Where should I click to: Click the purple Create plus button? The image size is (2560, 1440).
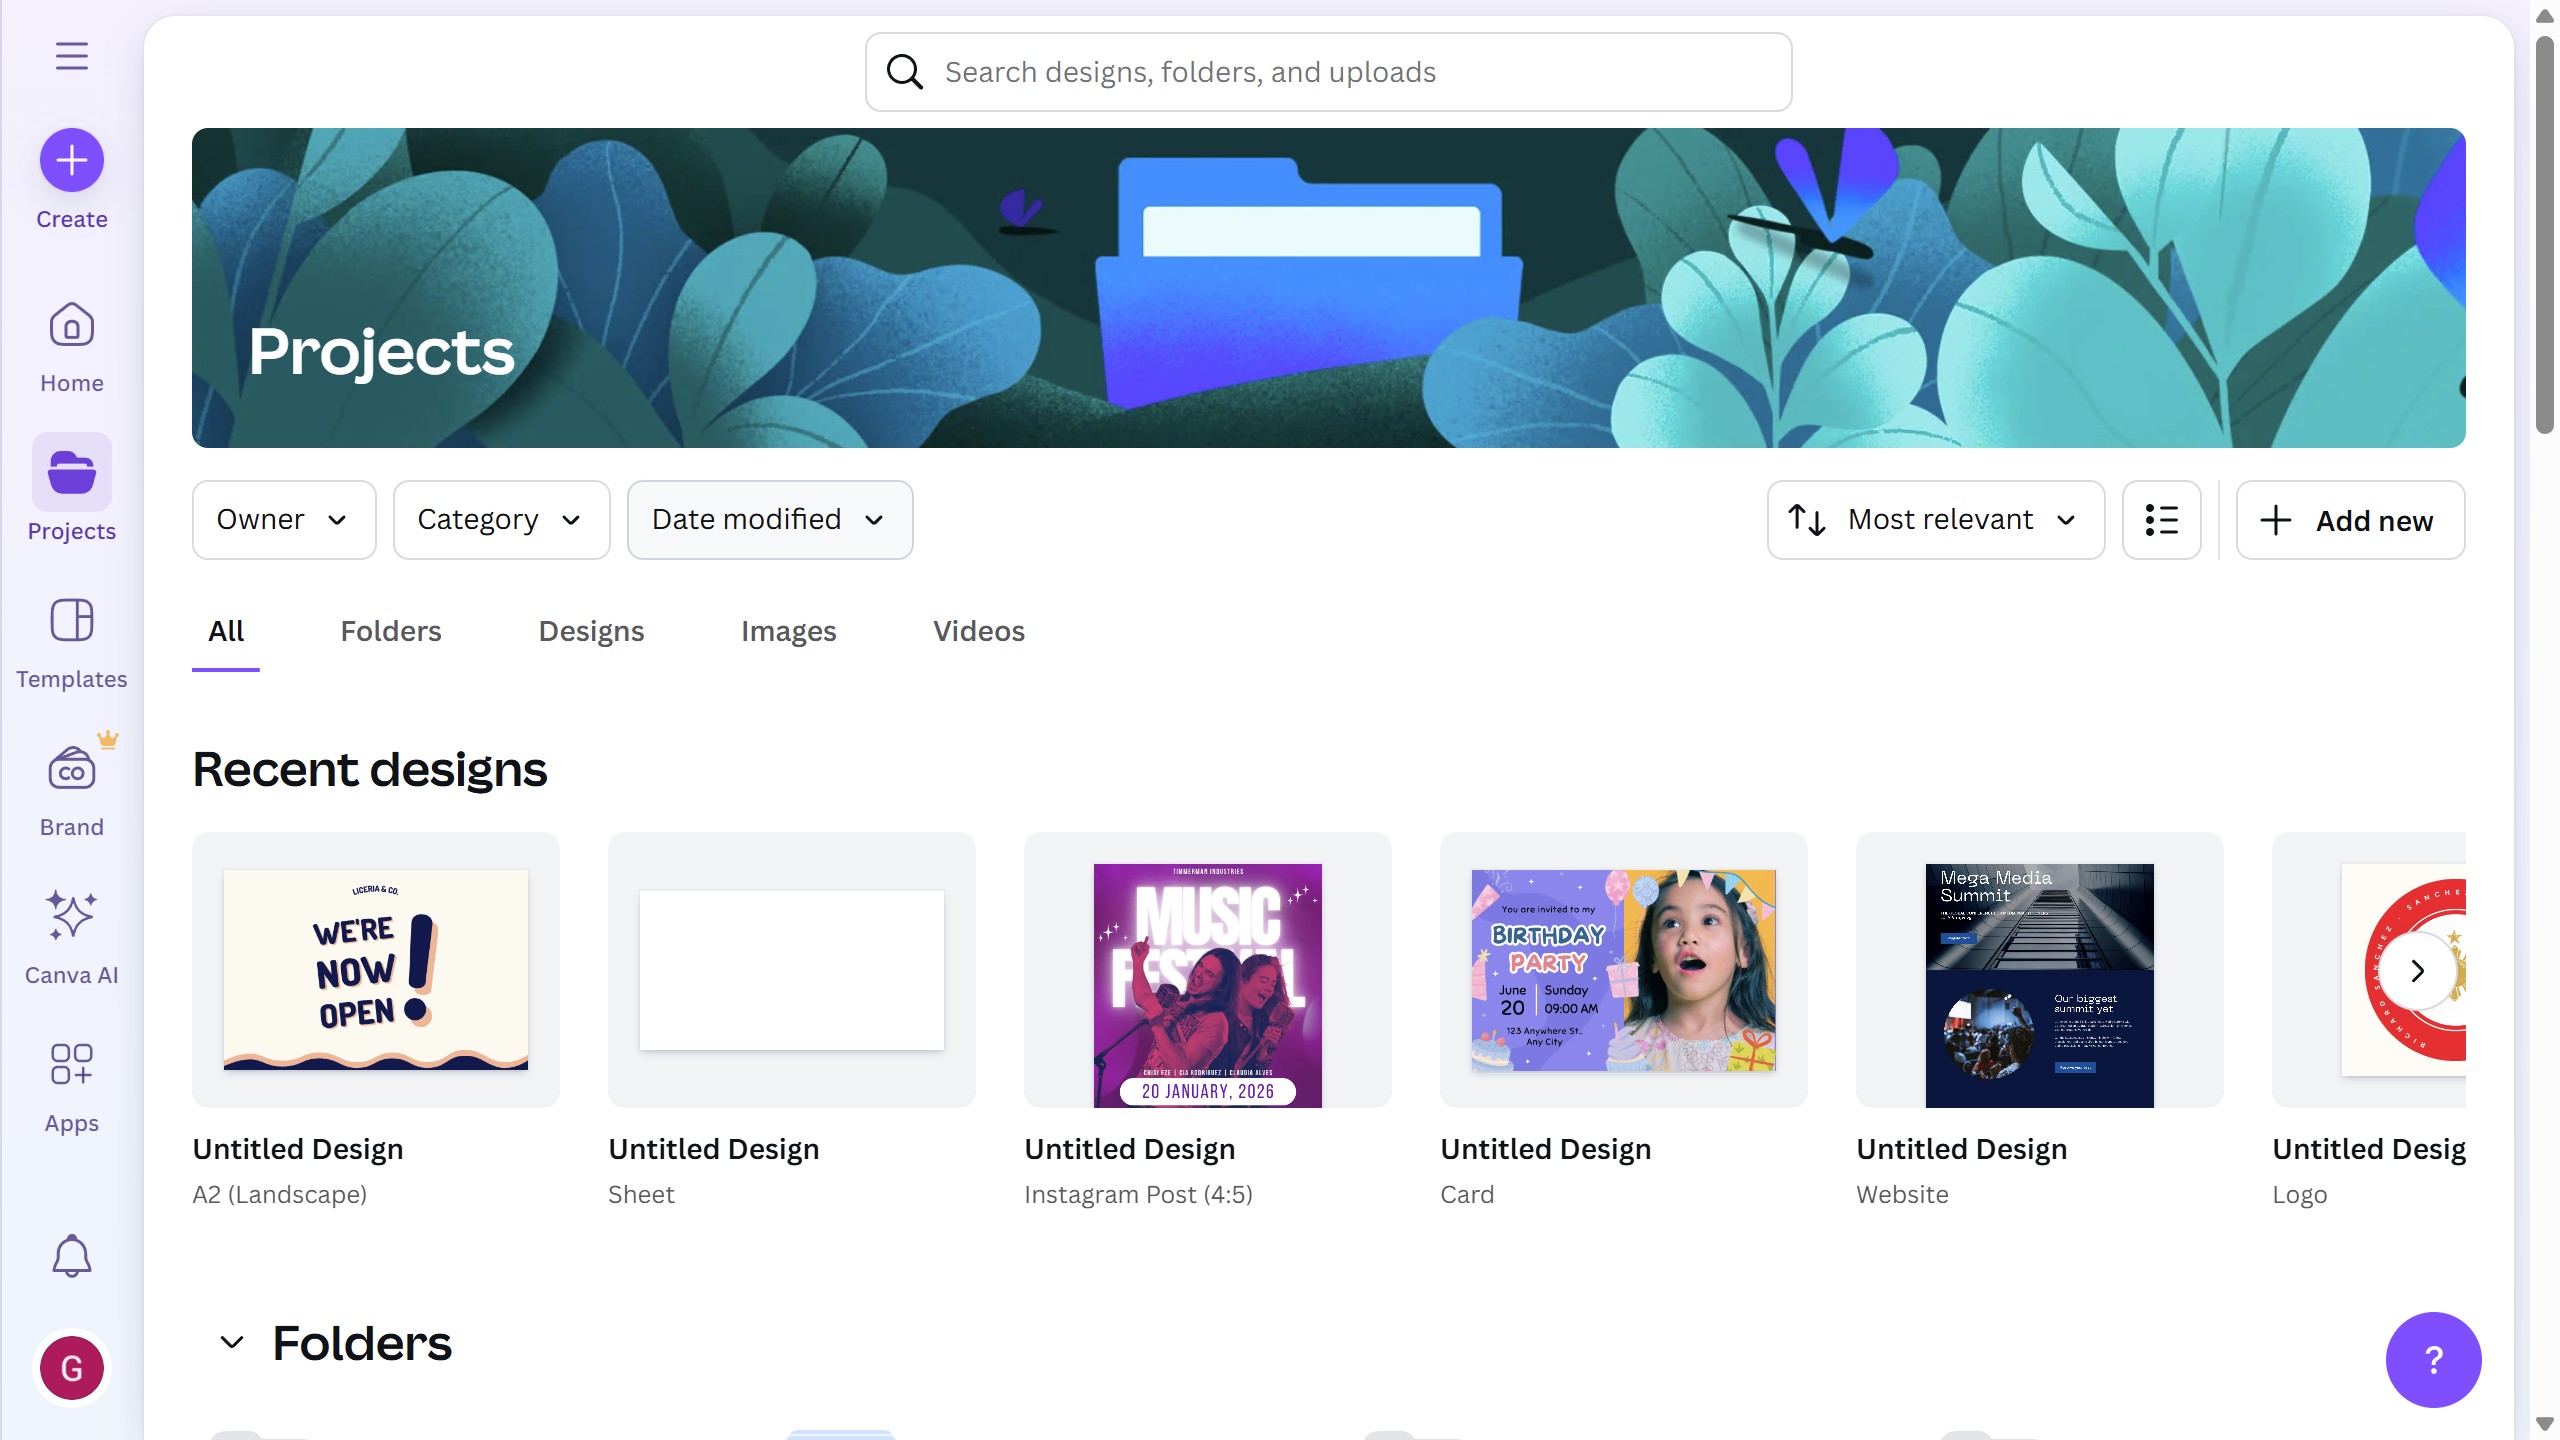(x=71, y=160)
